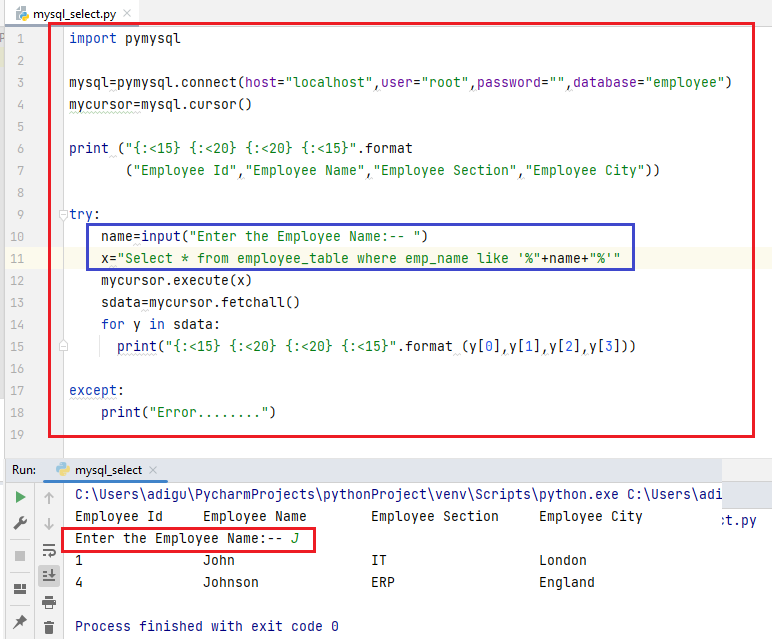Click the restore layout icon in Run sidebar
772x639 pixels.
20,589
